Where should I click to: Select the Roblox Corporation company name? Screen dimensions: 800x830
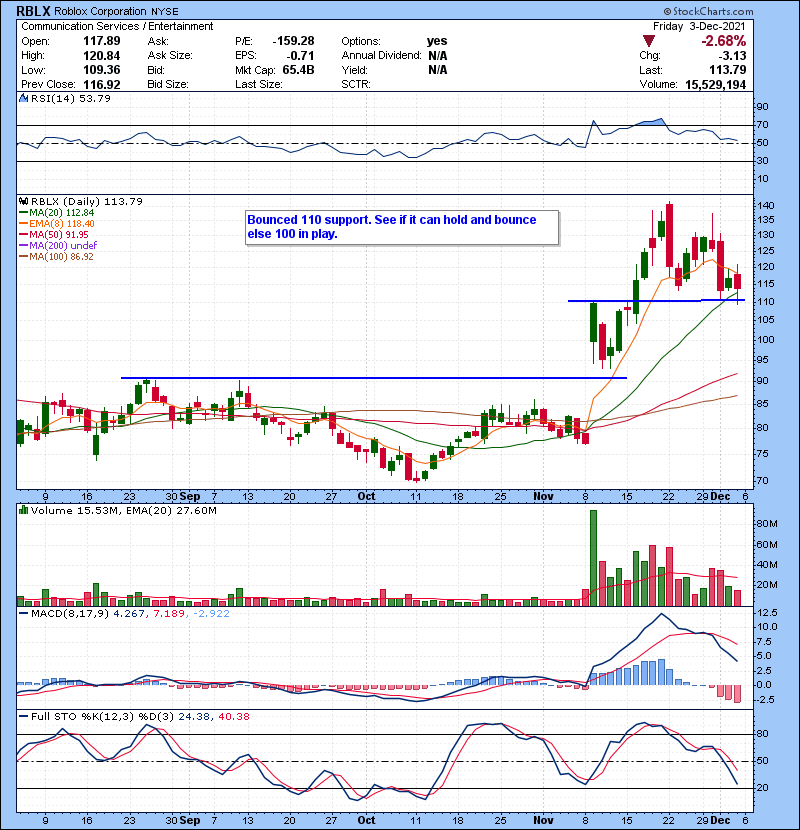coord(100,11)
